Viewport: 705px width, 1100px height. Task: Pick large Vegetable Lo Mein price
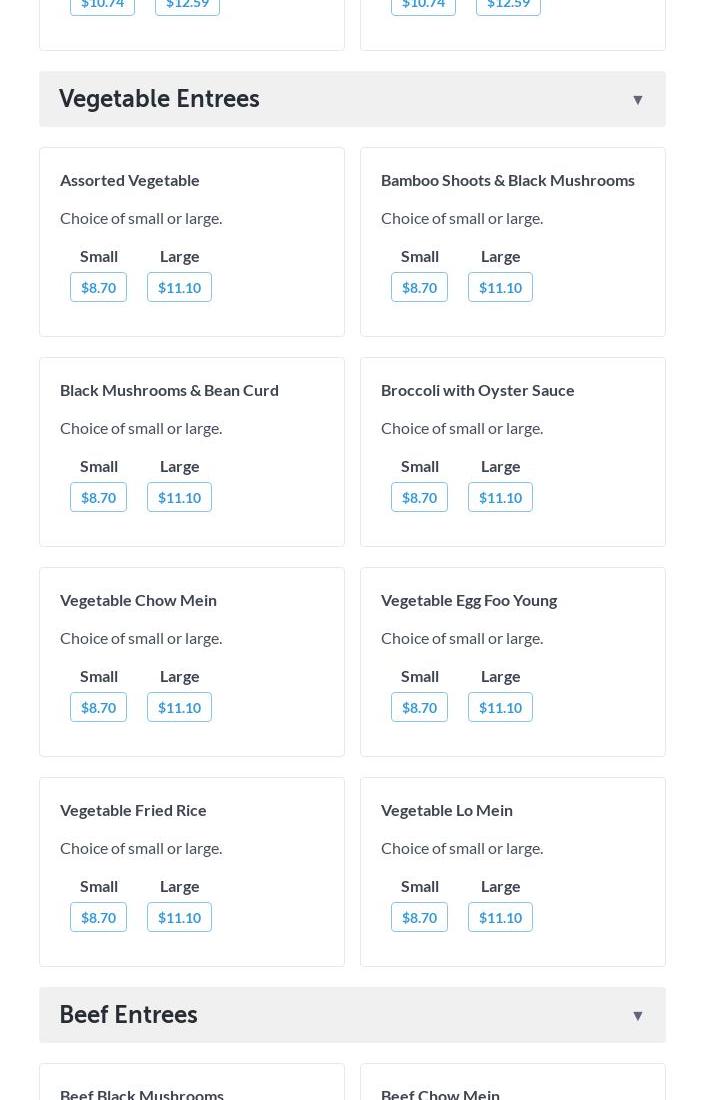pyautogui.click(x=500, y=917)
